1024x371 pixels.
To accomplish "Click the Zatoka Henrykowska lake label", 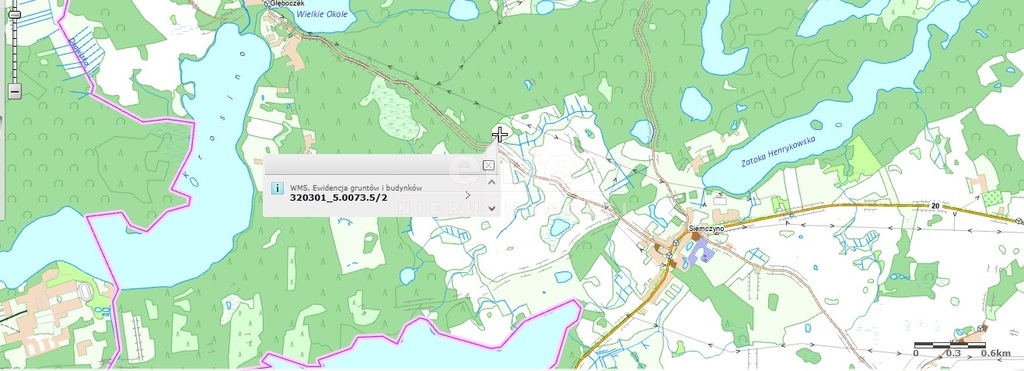I will tap(778, 152).
